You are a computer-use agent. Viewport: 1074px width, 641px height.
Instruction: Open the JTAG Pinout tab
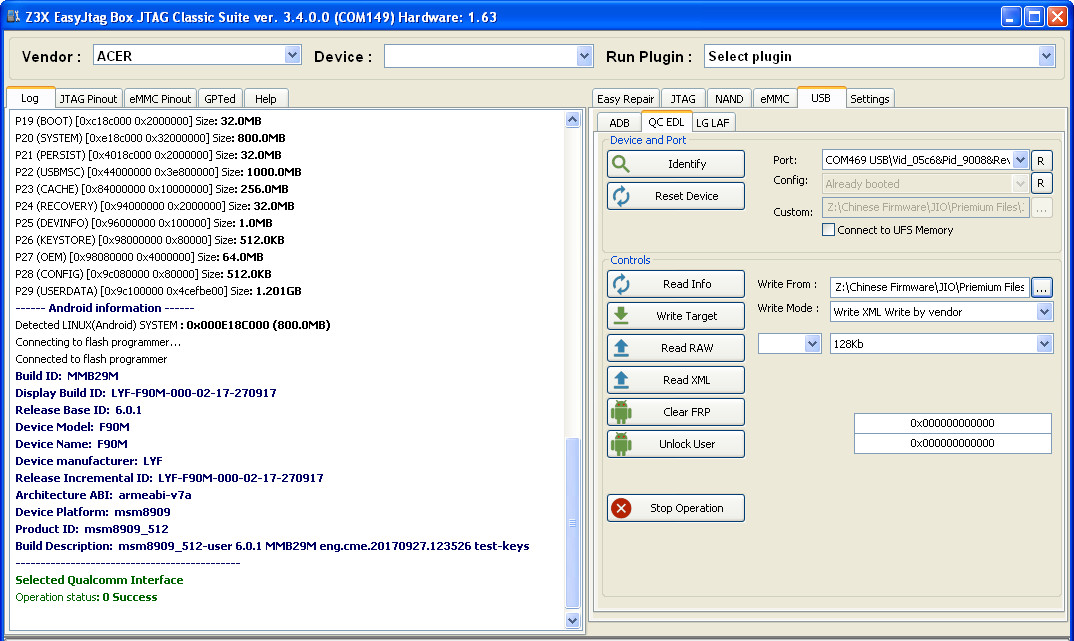tap(88, 99)
